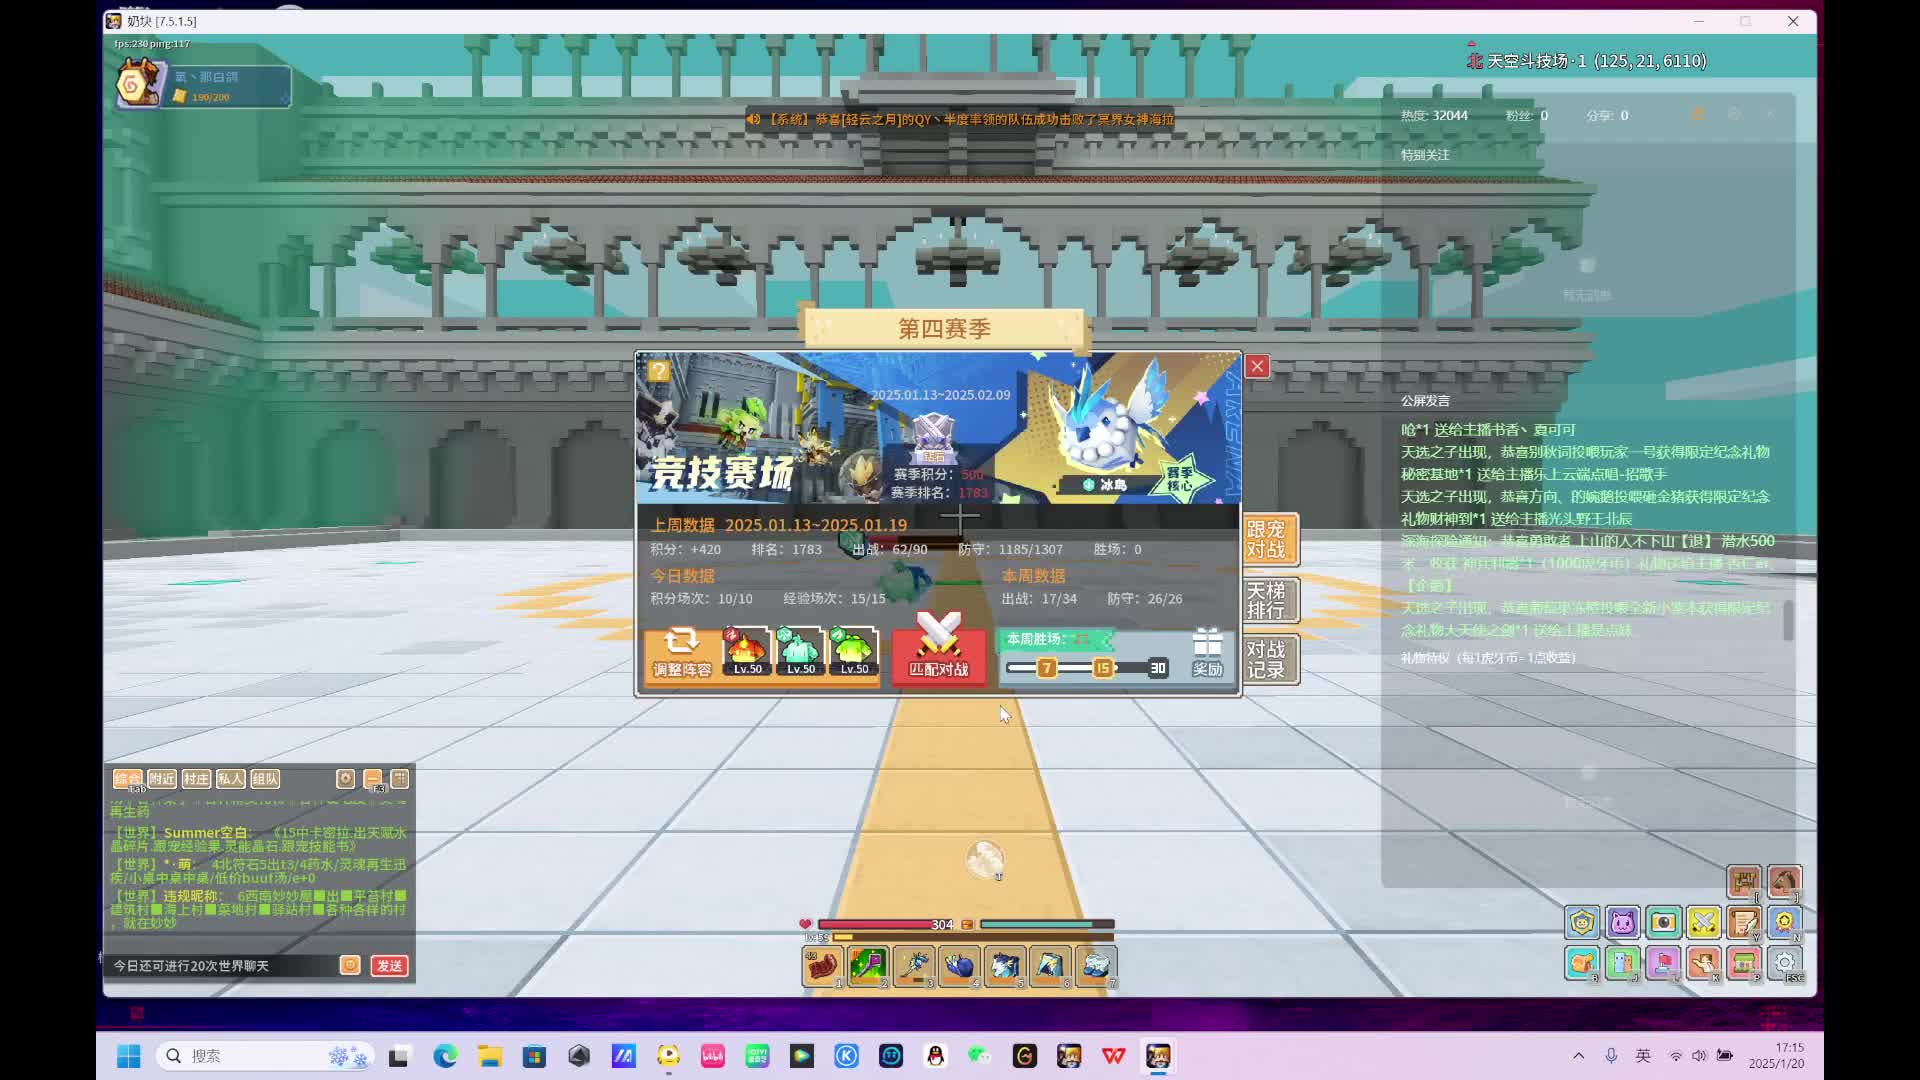Open the quest scroll icon

point(1744,922)
